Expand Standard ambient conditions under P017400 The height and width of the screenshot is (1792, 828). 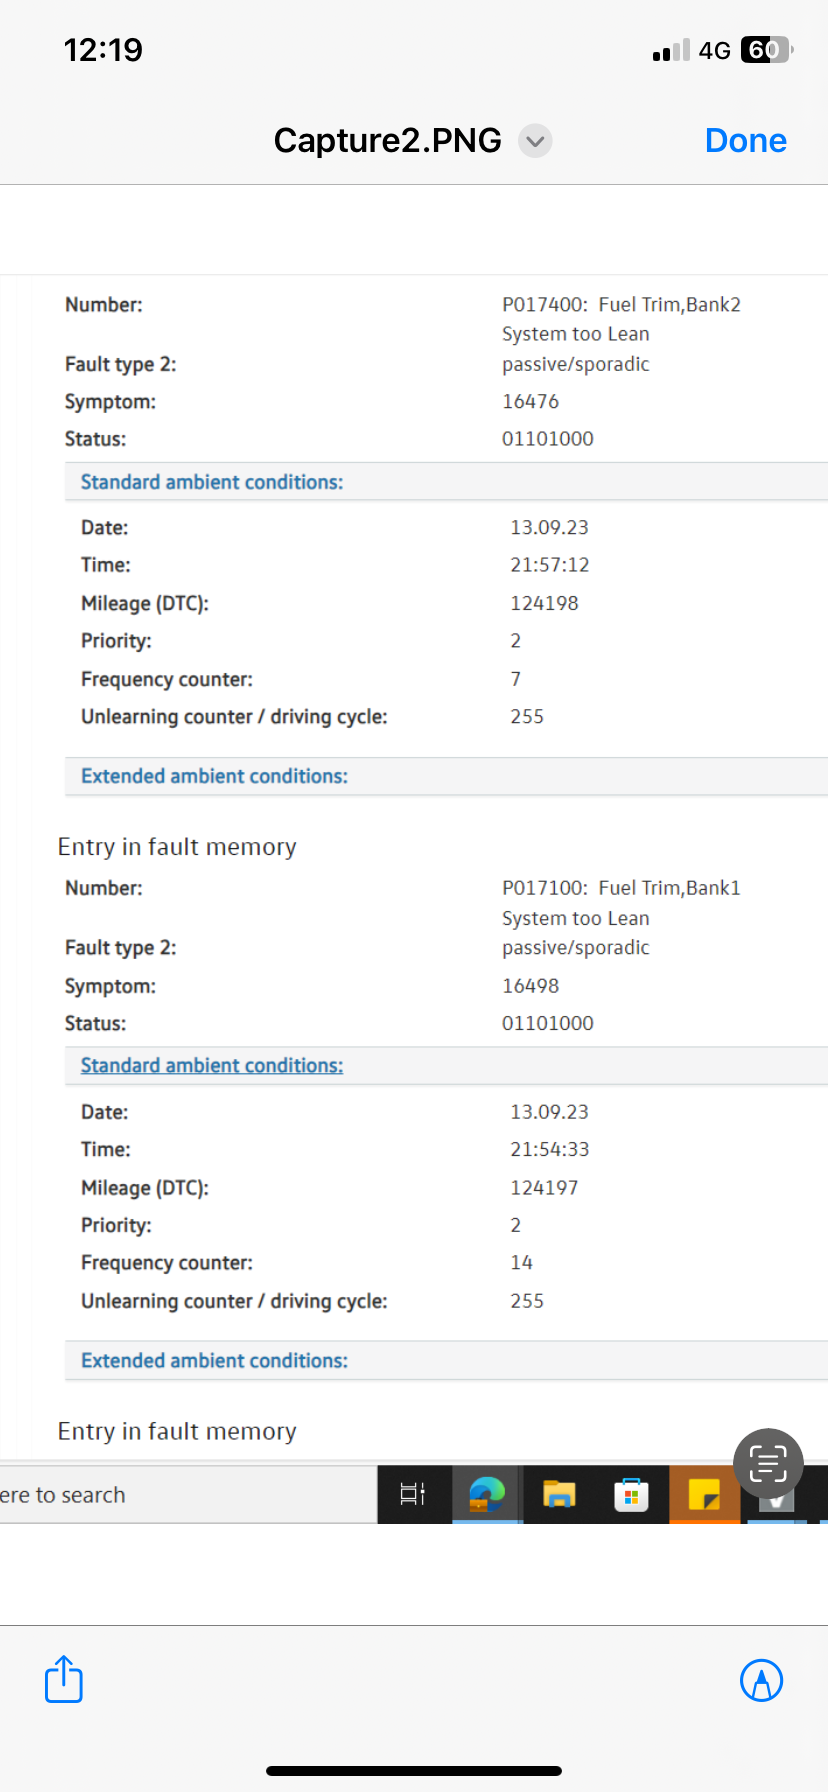point(212,482)
